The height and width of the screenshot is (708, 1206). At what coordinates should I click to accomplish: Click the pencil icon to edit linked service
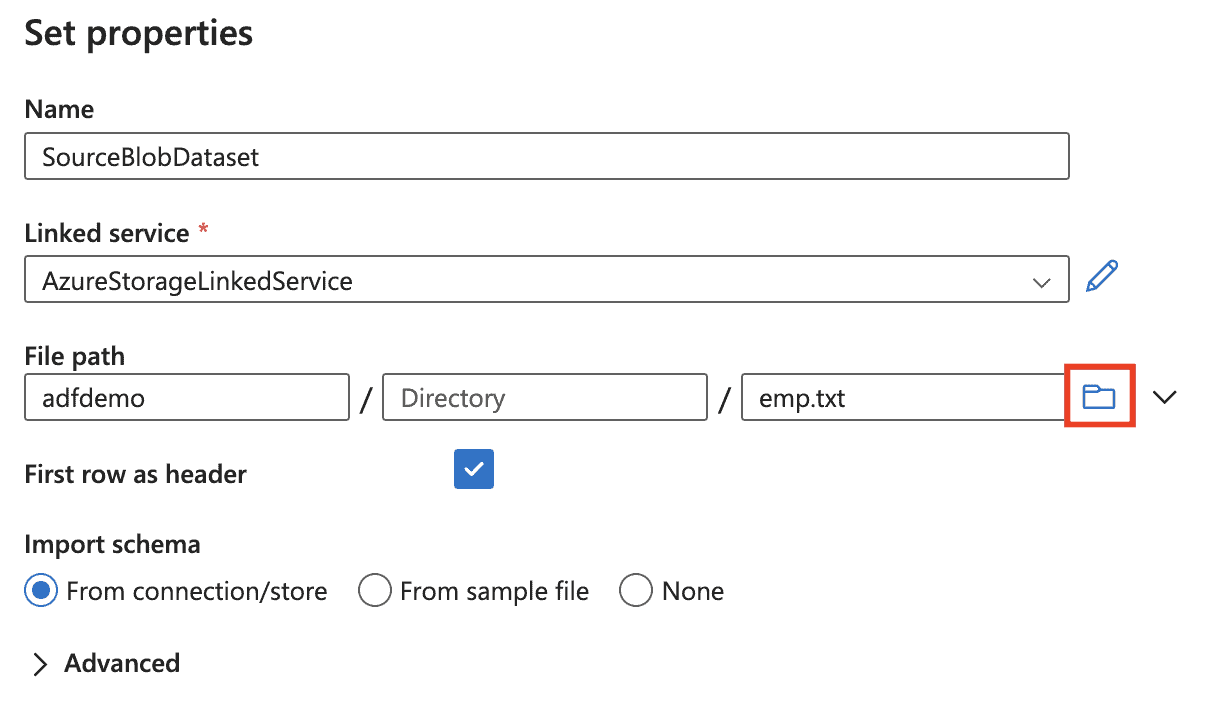point(1102,276)
